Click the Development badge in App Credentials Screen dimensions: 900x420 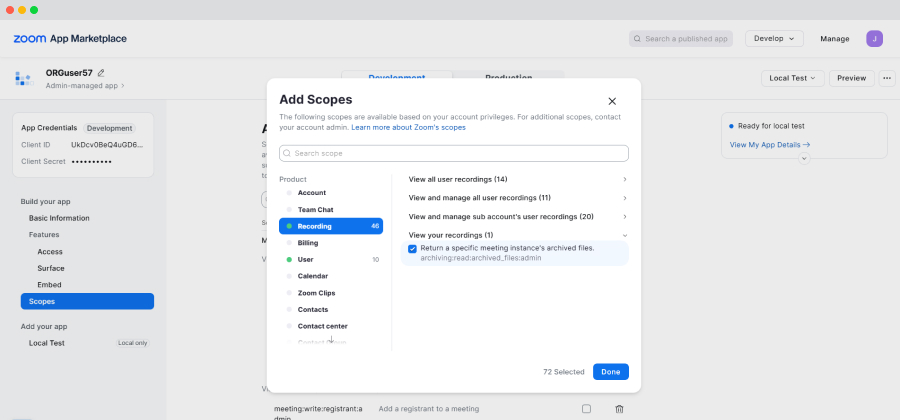109,129
